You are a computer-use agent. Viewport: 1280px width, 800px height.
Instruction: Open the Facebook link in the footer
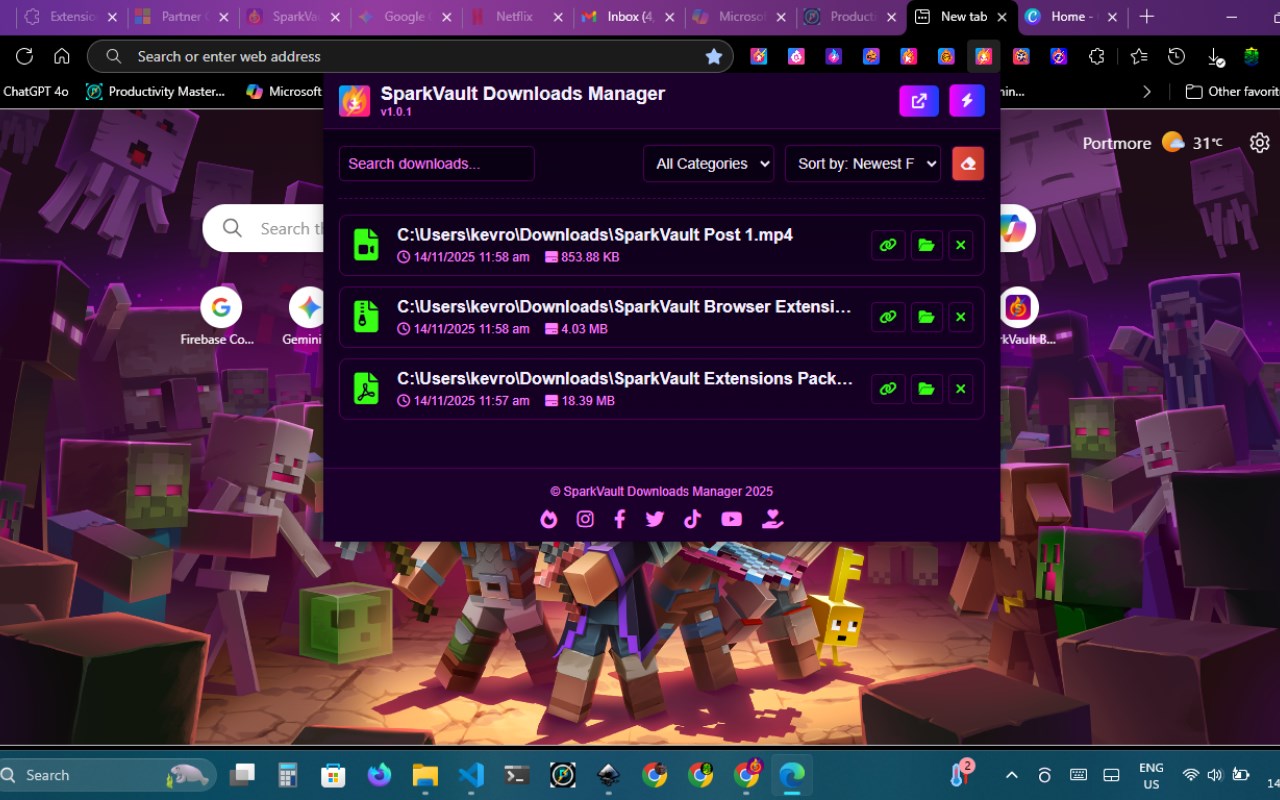(620, 519)
